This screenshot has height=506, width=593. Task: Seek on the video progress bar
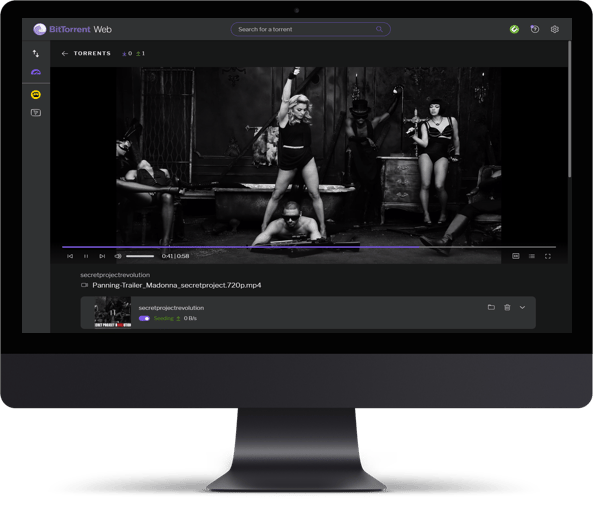tap(309, 247)
